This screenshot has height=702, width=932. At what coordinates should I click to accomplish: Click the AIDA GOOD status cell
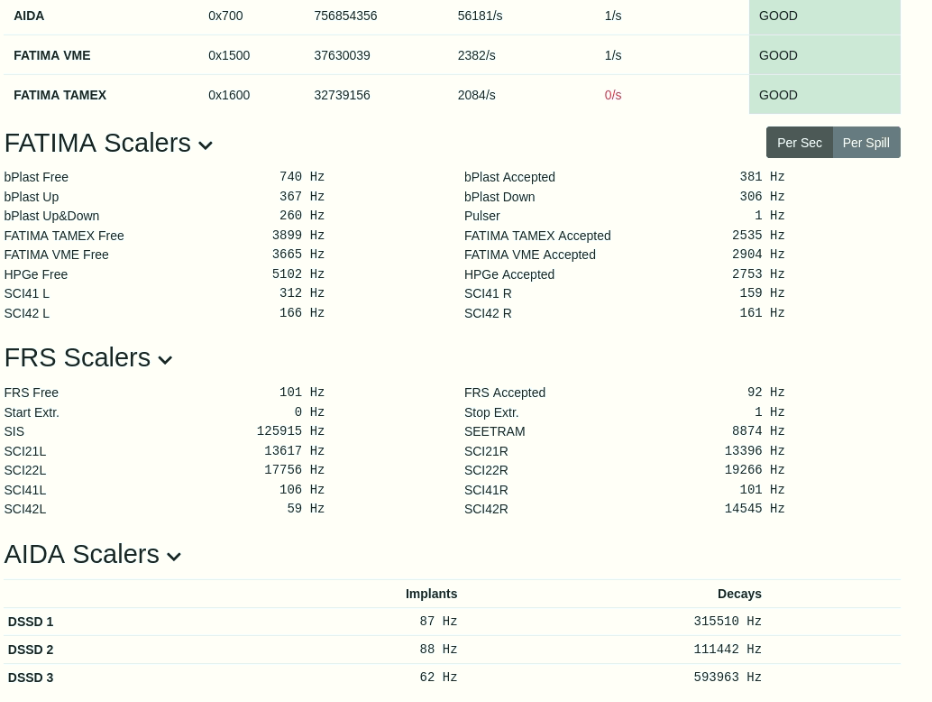click(x=824, y=16)
